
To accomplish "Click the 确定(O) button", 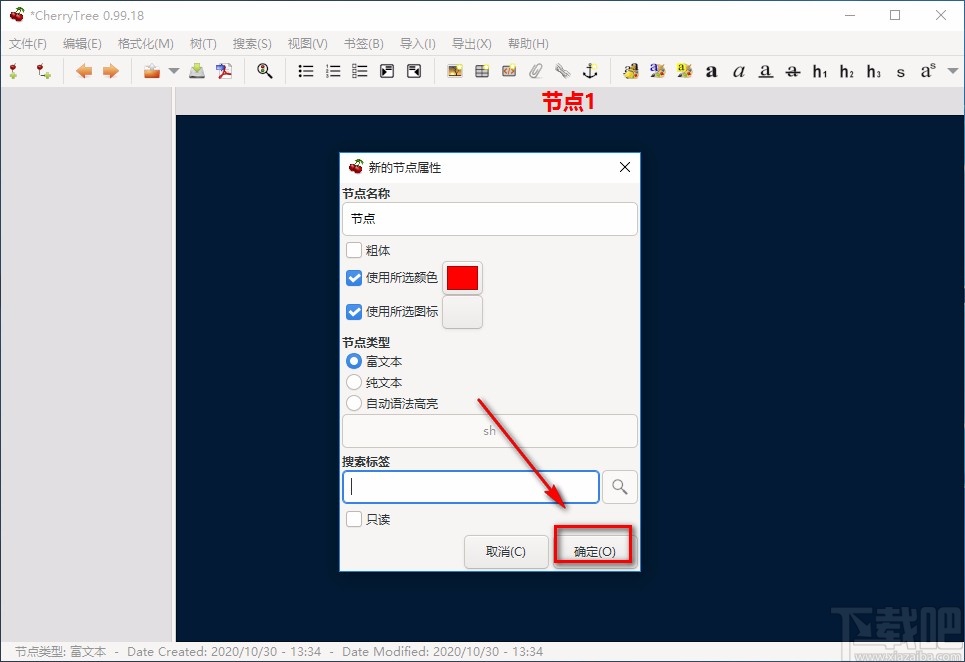I will (x=595, y=551).
